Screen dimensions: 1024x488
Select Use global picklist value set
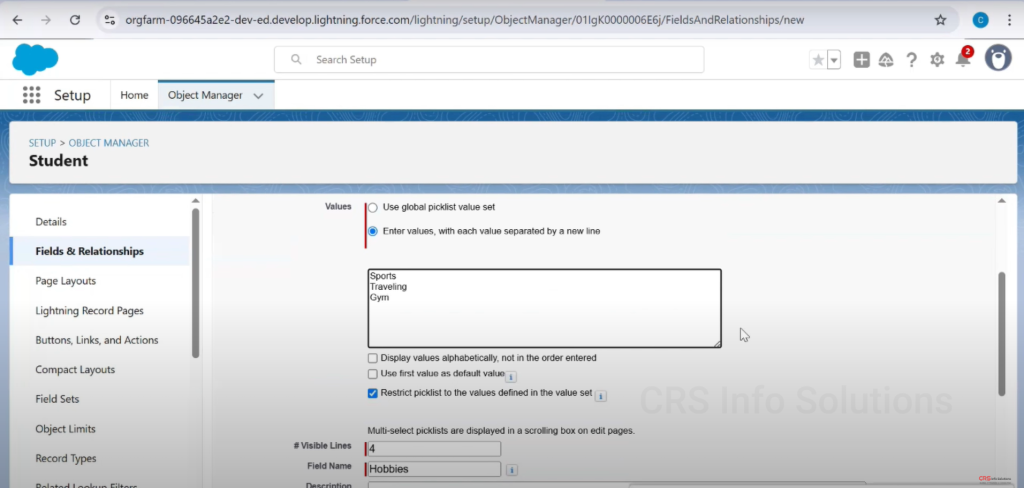[373, 207]
